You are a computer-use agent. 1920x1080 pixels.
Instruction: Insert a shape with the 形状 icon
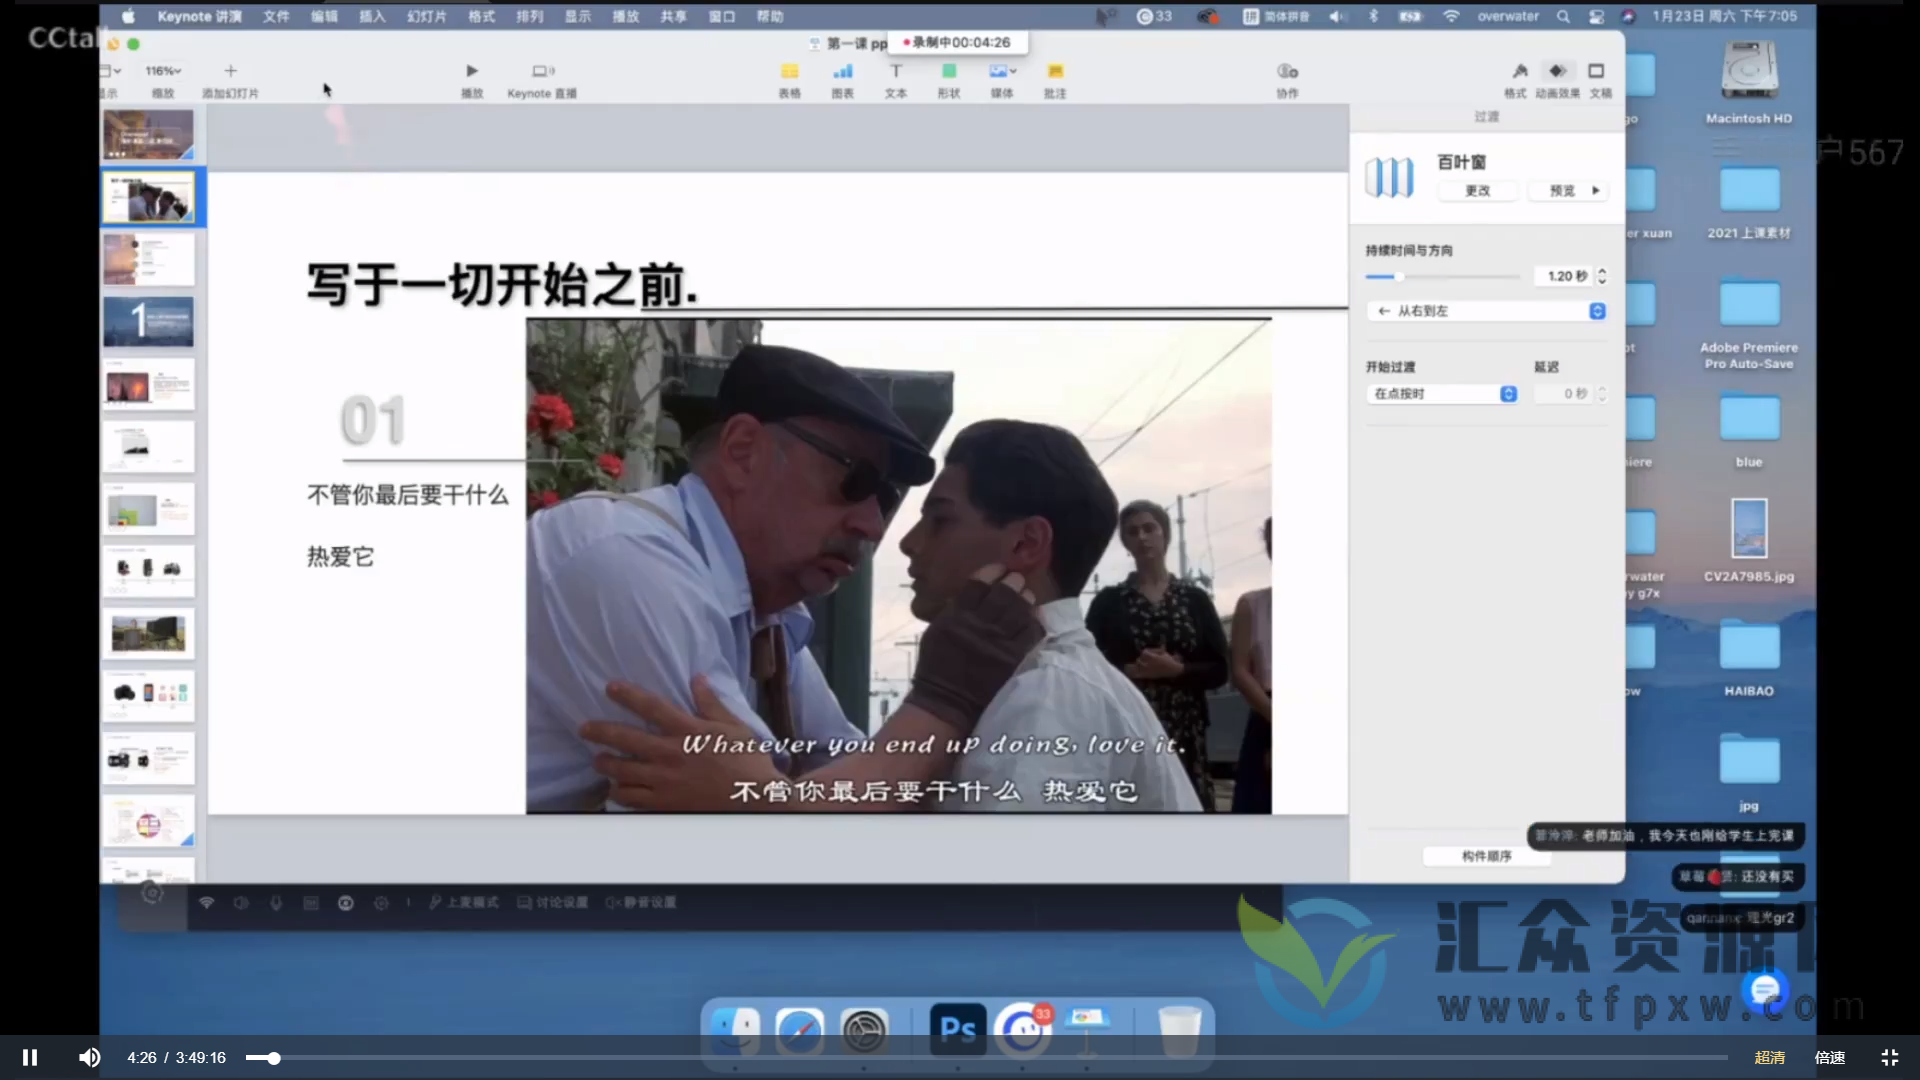click(949, 71)
